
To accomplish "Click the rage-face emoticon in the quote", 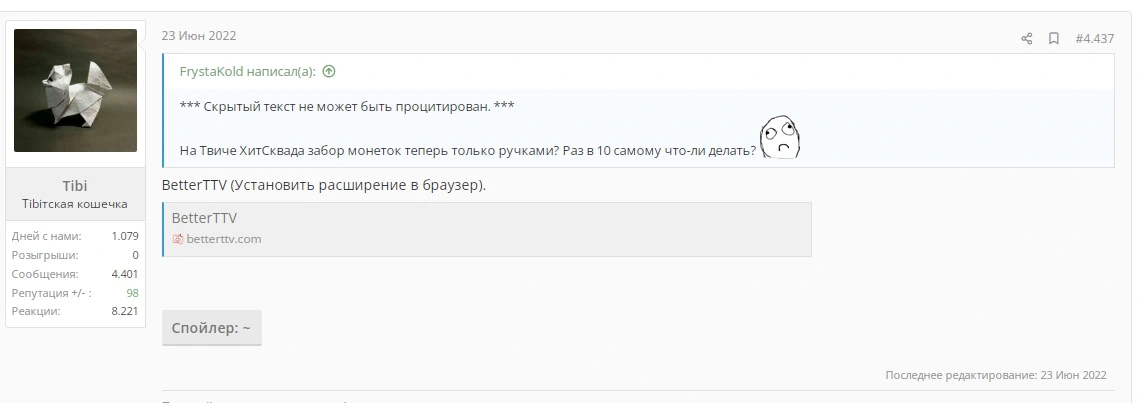I will (779, 136).
